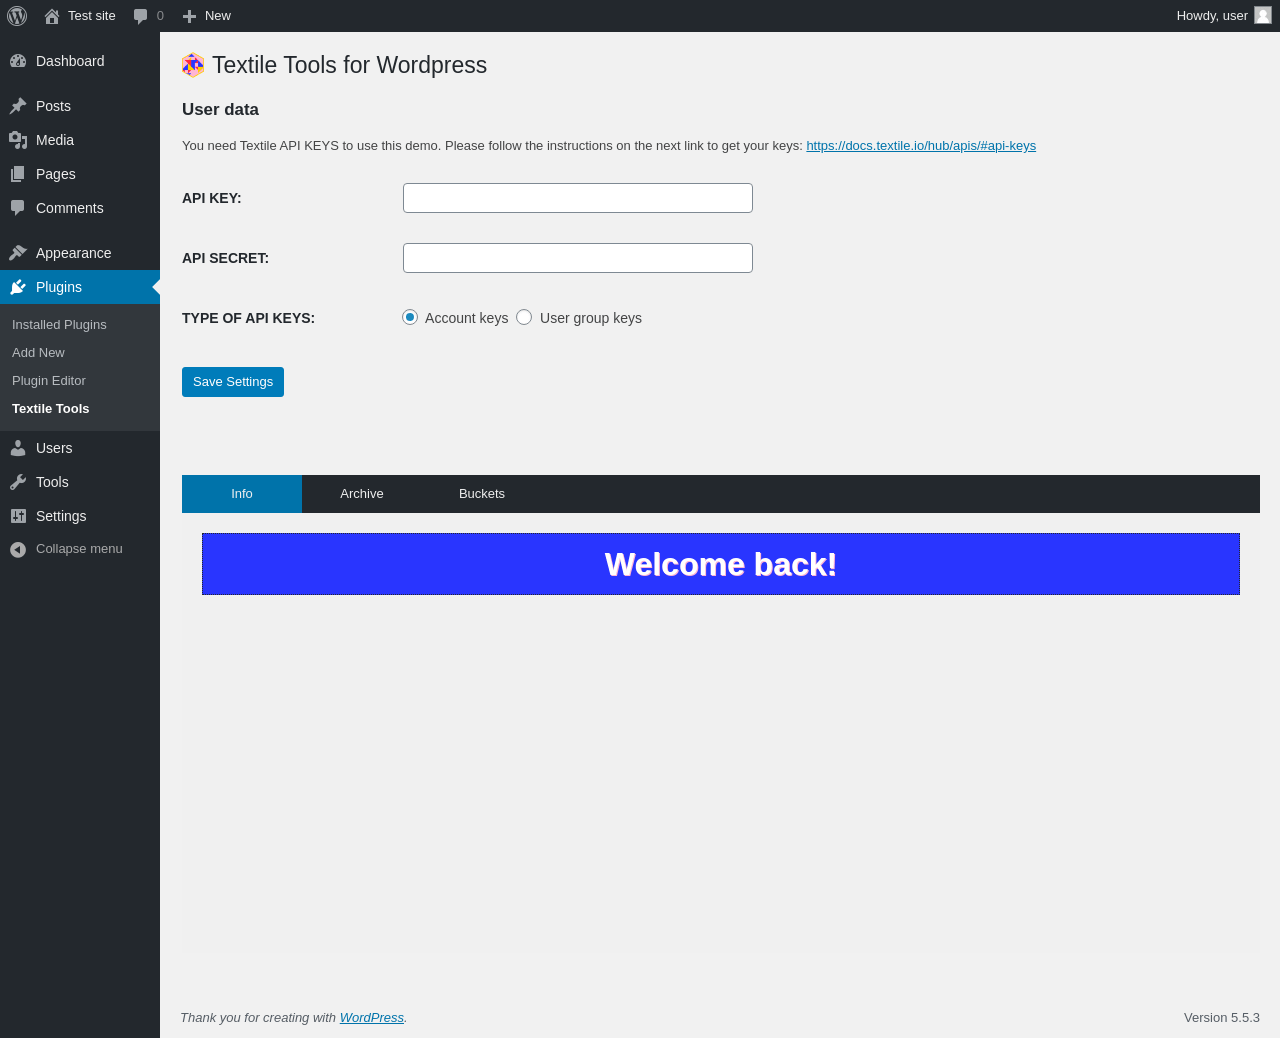
Task: Click the Save Settings button
Action: 233,382
